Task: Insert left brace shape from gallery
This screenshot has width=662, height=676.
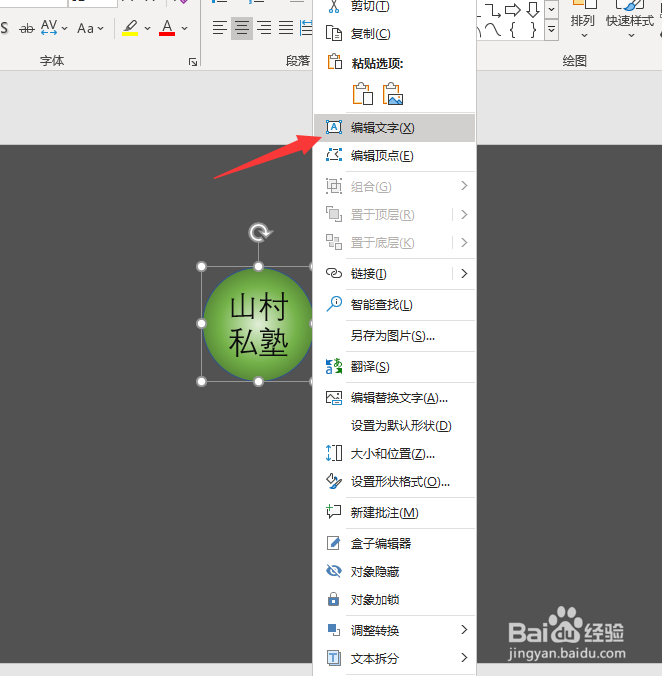Action: pyautogui.click(x=512, y=30)
